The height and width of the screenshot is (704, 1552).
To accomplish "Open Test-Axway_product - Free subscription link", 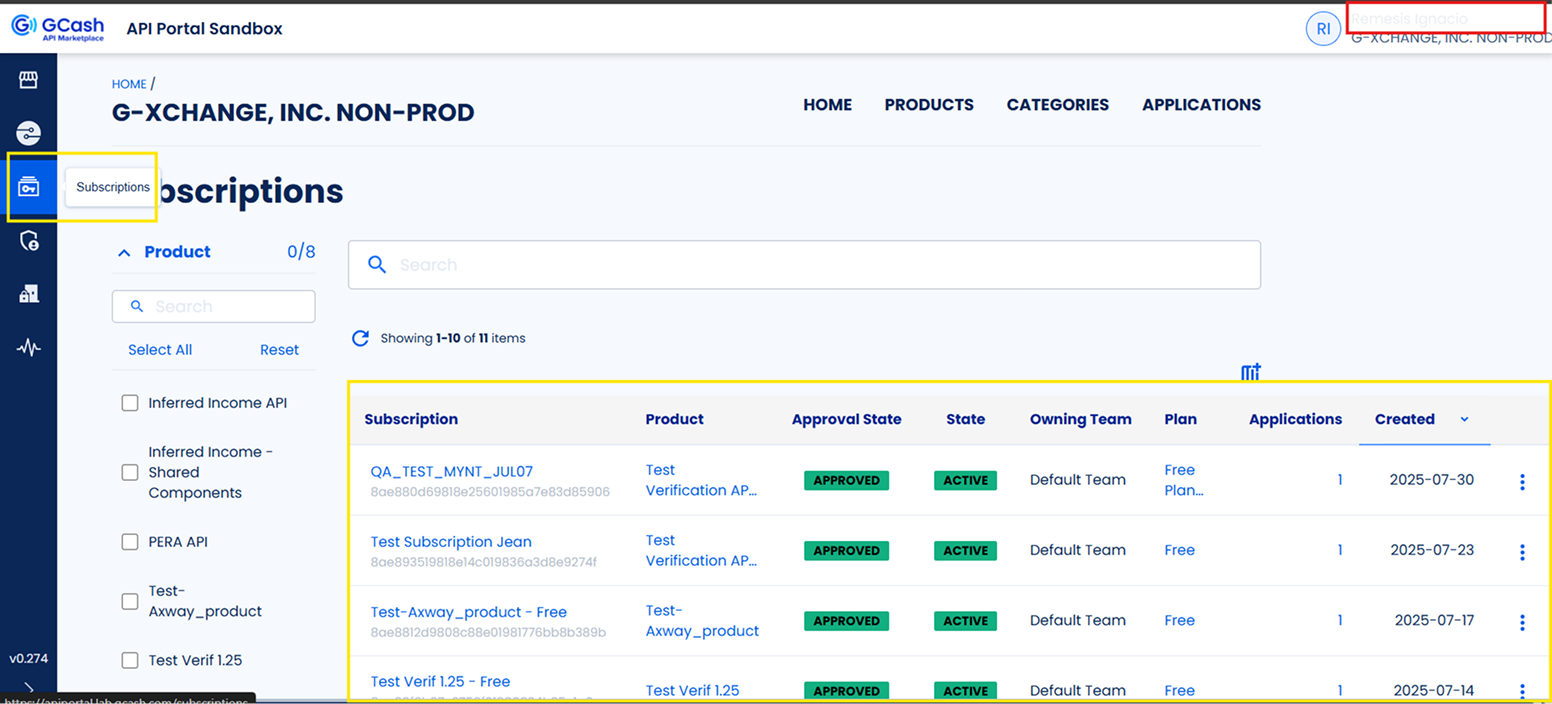I will tap(468, 612).
